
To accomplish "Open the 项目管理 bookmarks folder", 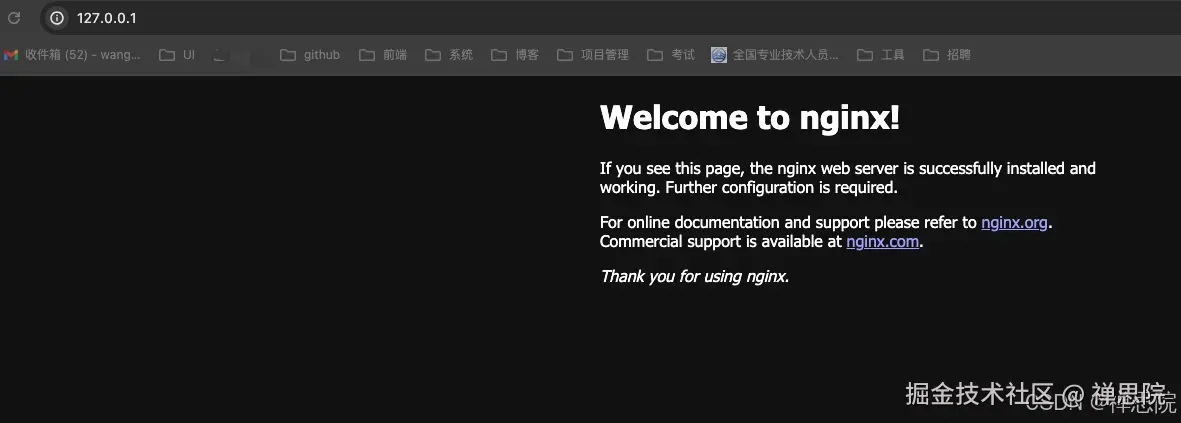I will pos(594,55).
